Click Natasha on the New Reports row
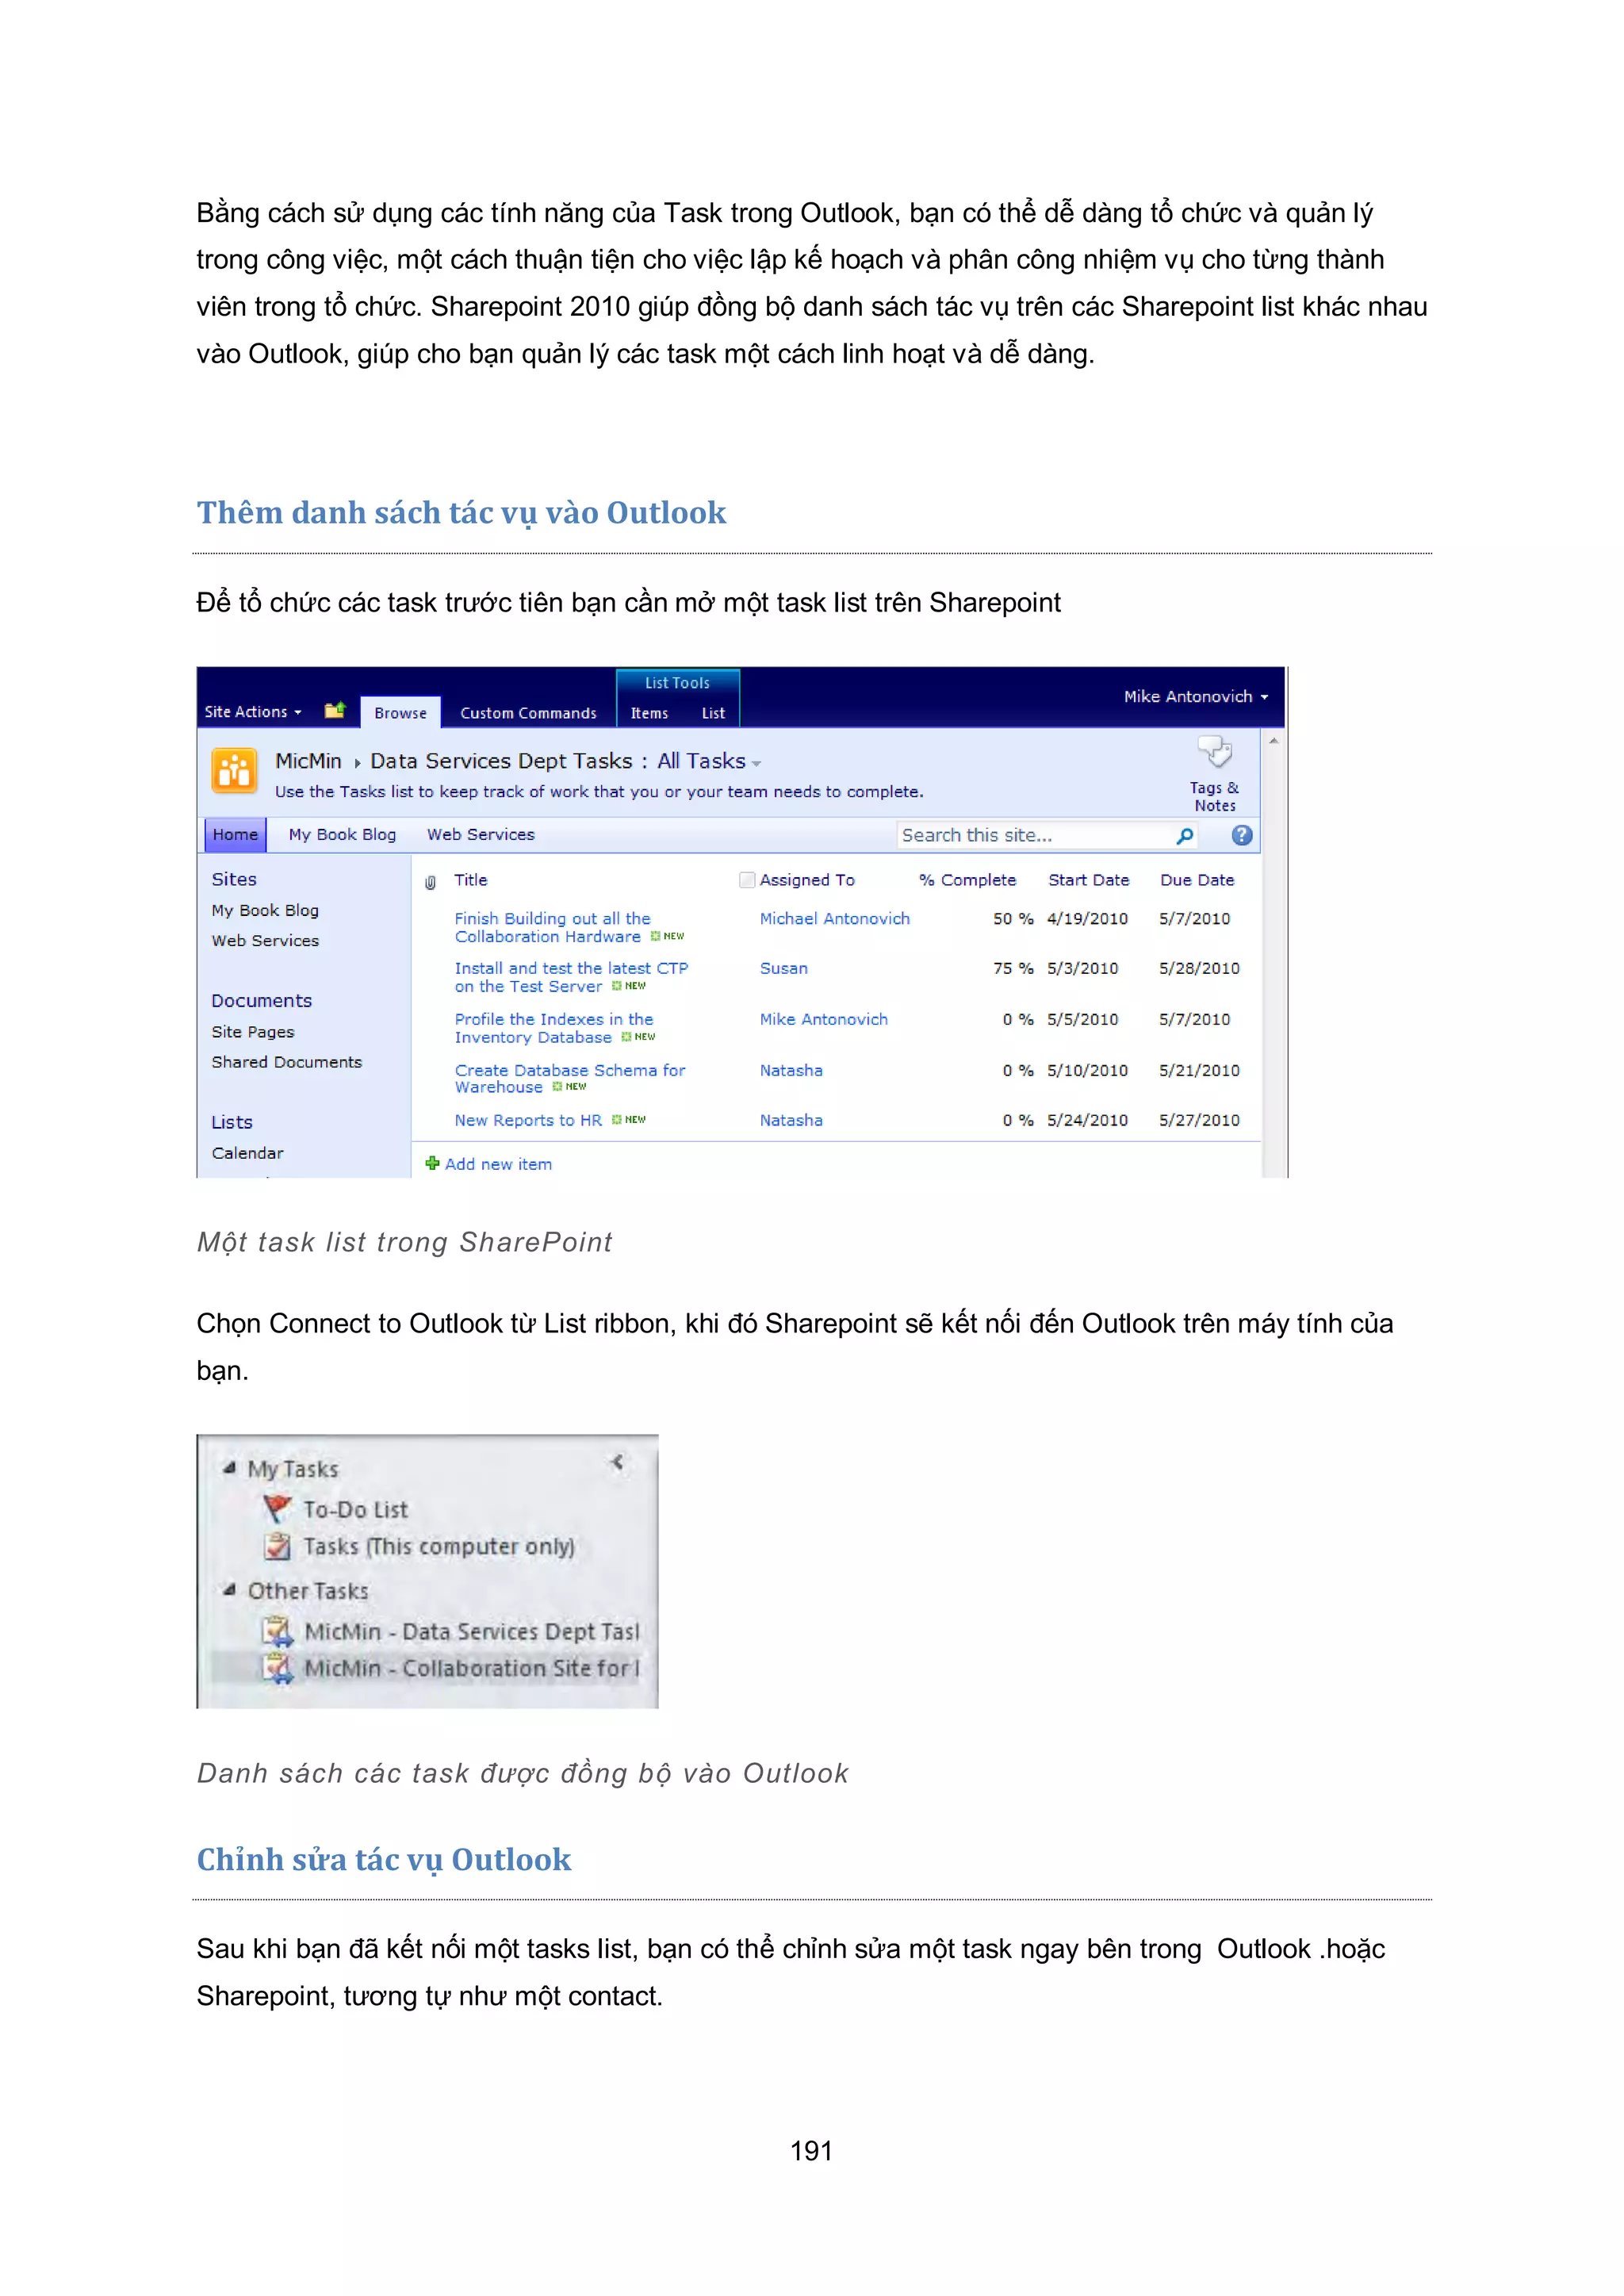1624x2296 pixels. click(791, 1120)
